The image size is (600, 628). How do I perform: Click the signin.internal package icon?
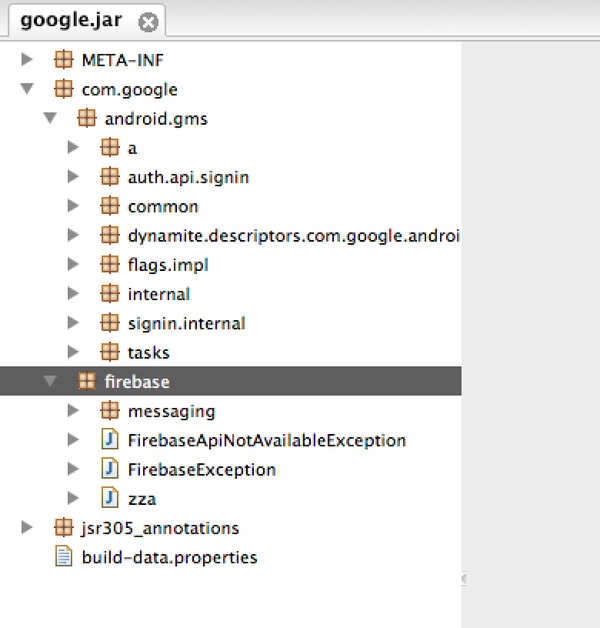coord(110,323)
